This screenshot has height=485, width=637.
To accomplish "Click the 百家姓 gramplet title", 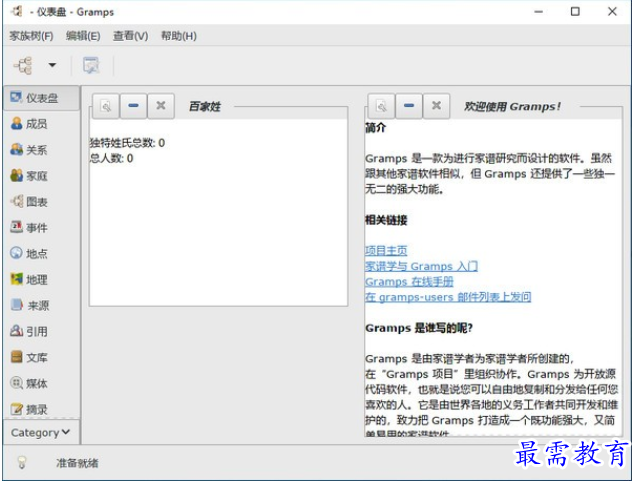I will click(x=205, y=107).
